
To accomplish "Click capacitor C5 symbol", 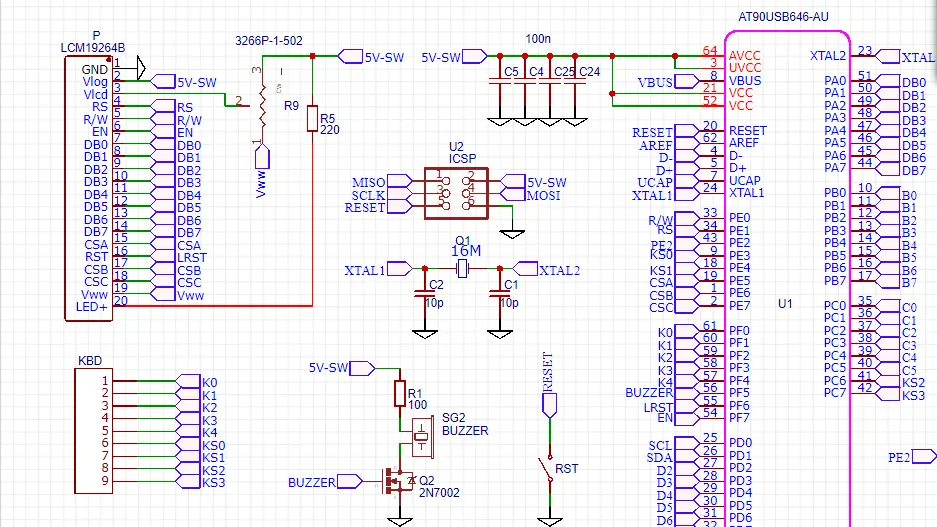I will (500, 81).
